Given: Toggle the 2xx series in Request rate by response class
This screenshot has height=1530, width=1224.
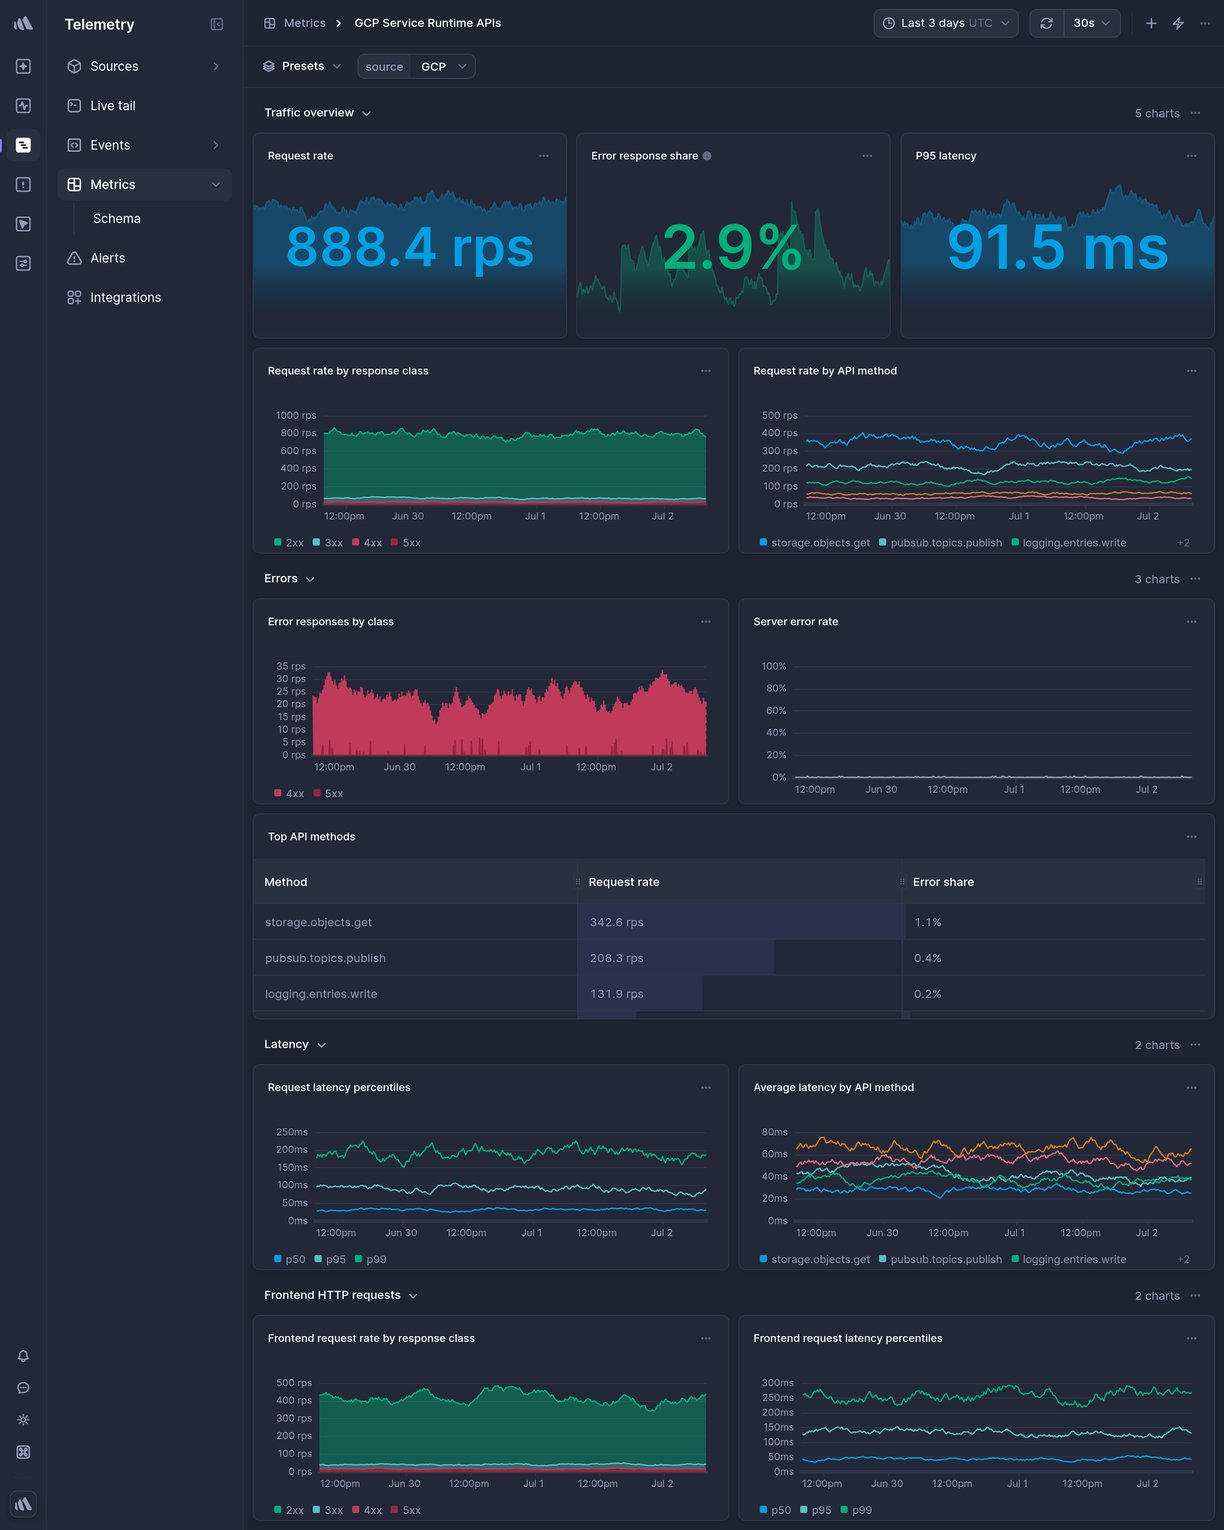Looking at the screenshot, I should (289, 543).
